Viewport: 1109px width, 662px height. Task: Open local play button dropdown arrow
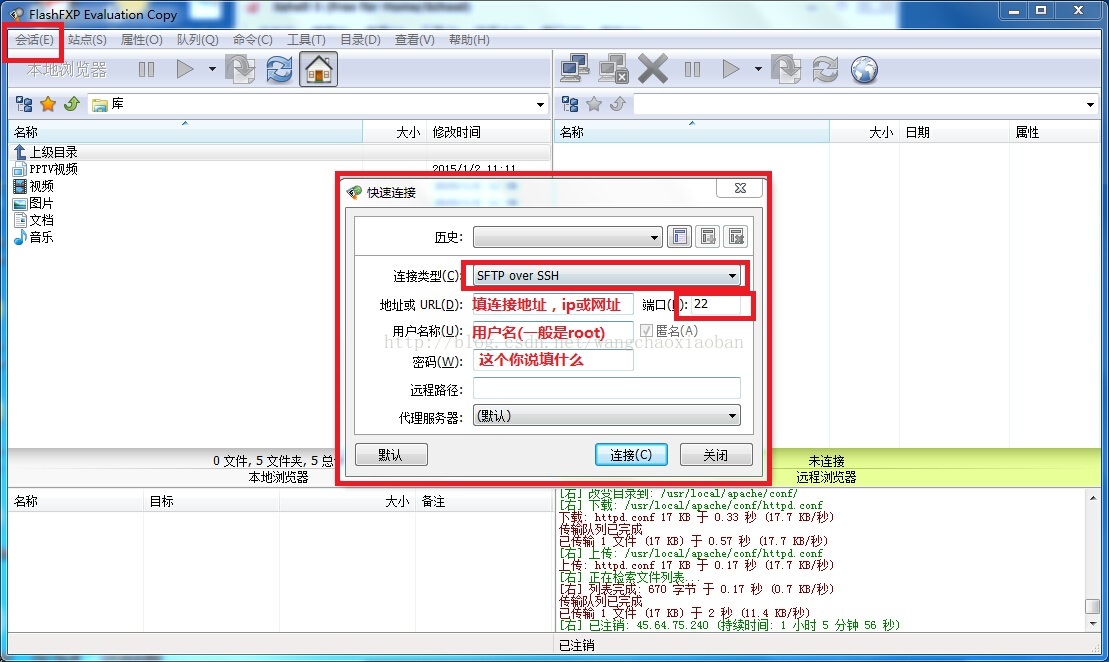click(x=212, y=69)
